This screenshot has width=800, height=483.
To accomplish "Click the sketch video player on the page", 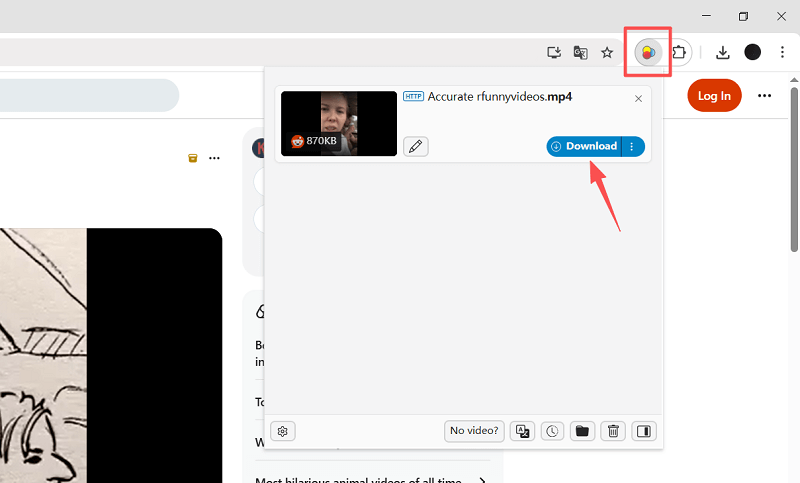I will point(111,355).
